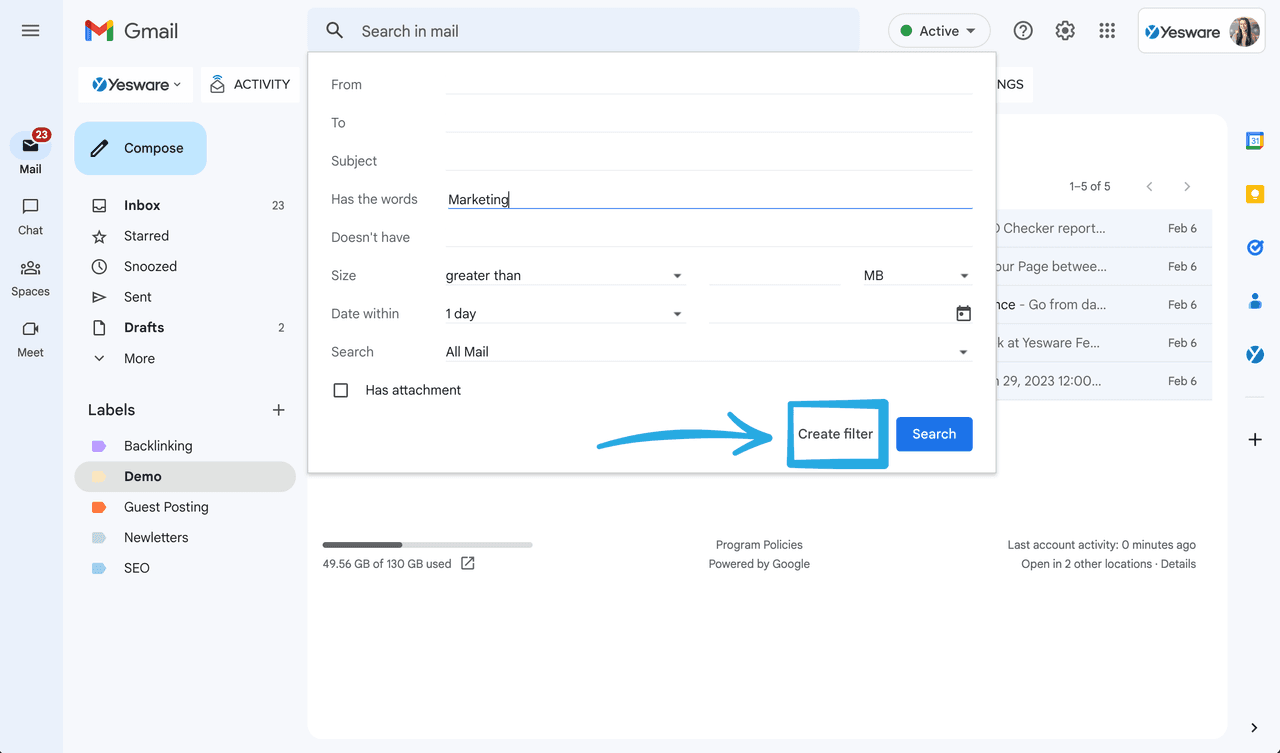Open the 'Date within' 1 day dropdown

pos(565,313)
